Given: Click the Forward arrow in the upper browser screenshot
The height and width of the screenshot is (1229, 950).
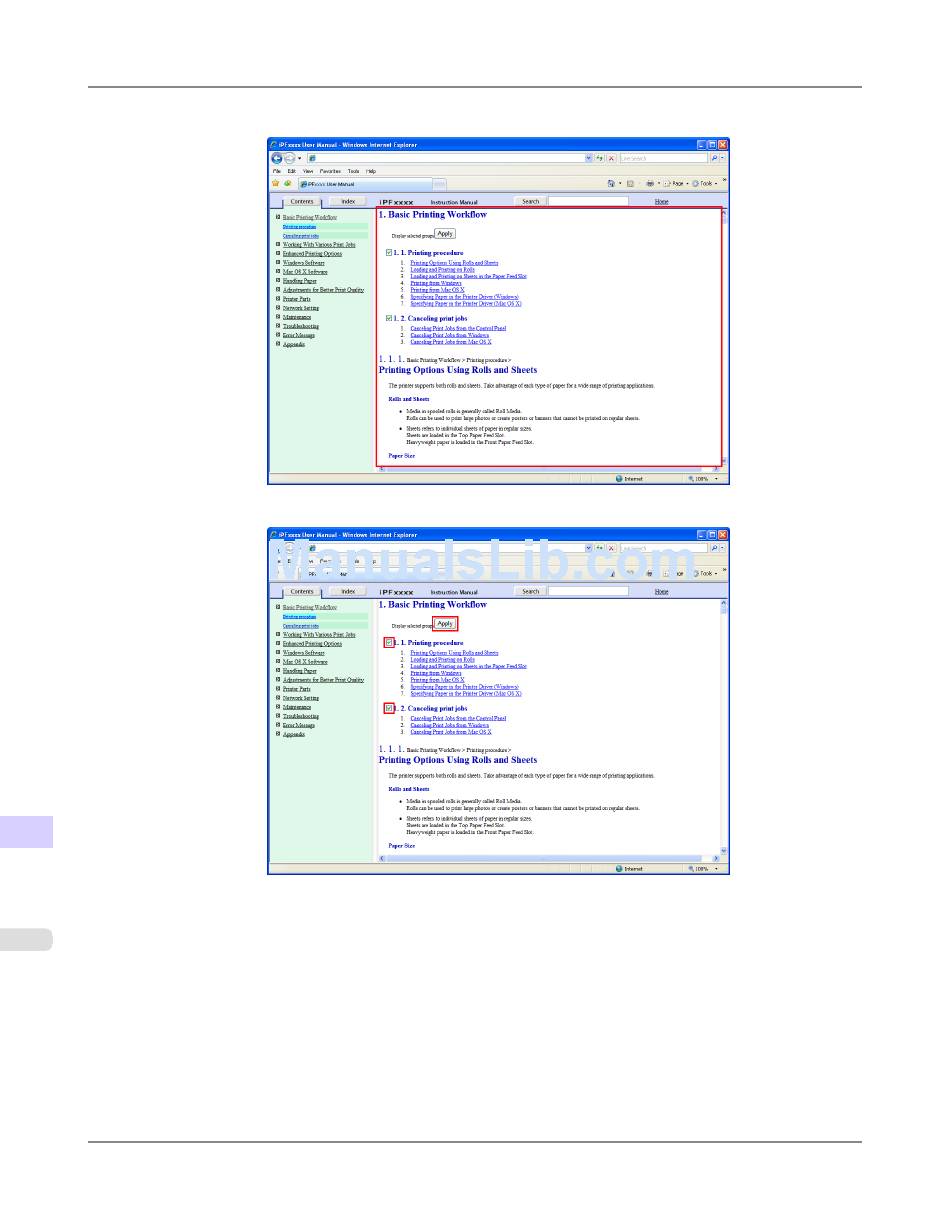Looking at the screenshot, I should (x=289, y=158).
